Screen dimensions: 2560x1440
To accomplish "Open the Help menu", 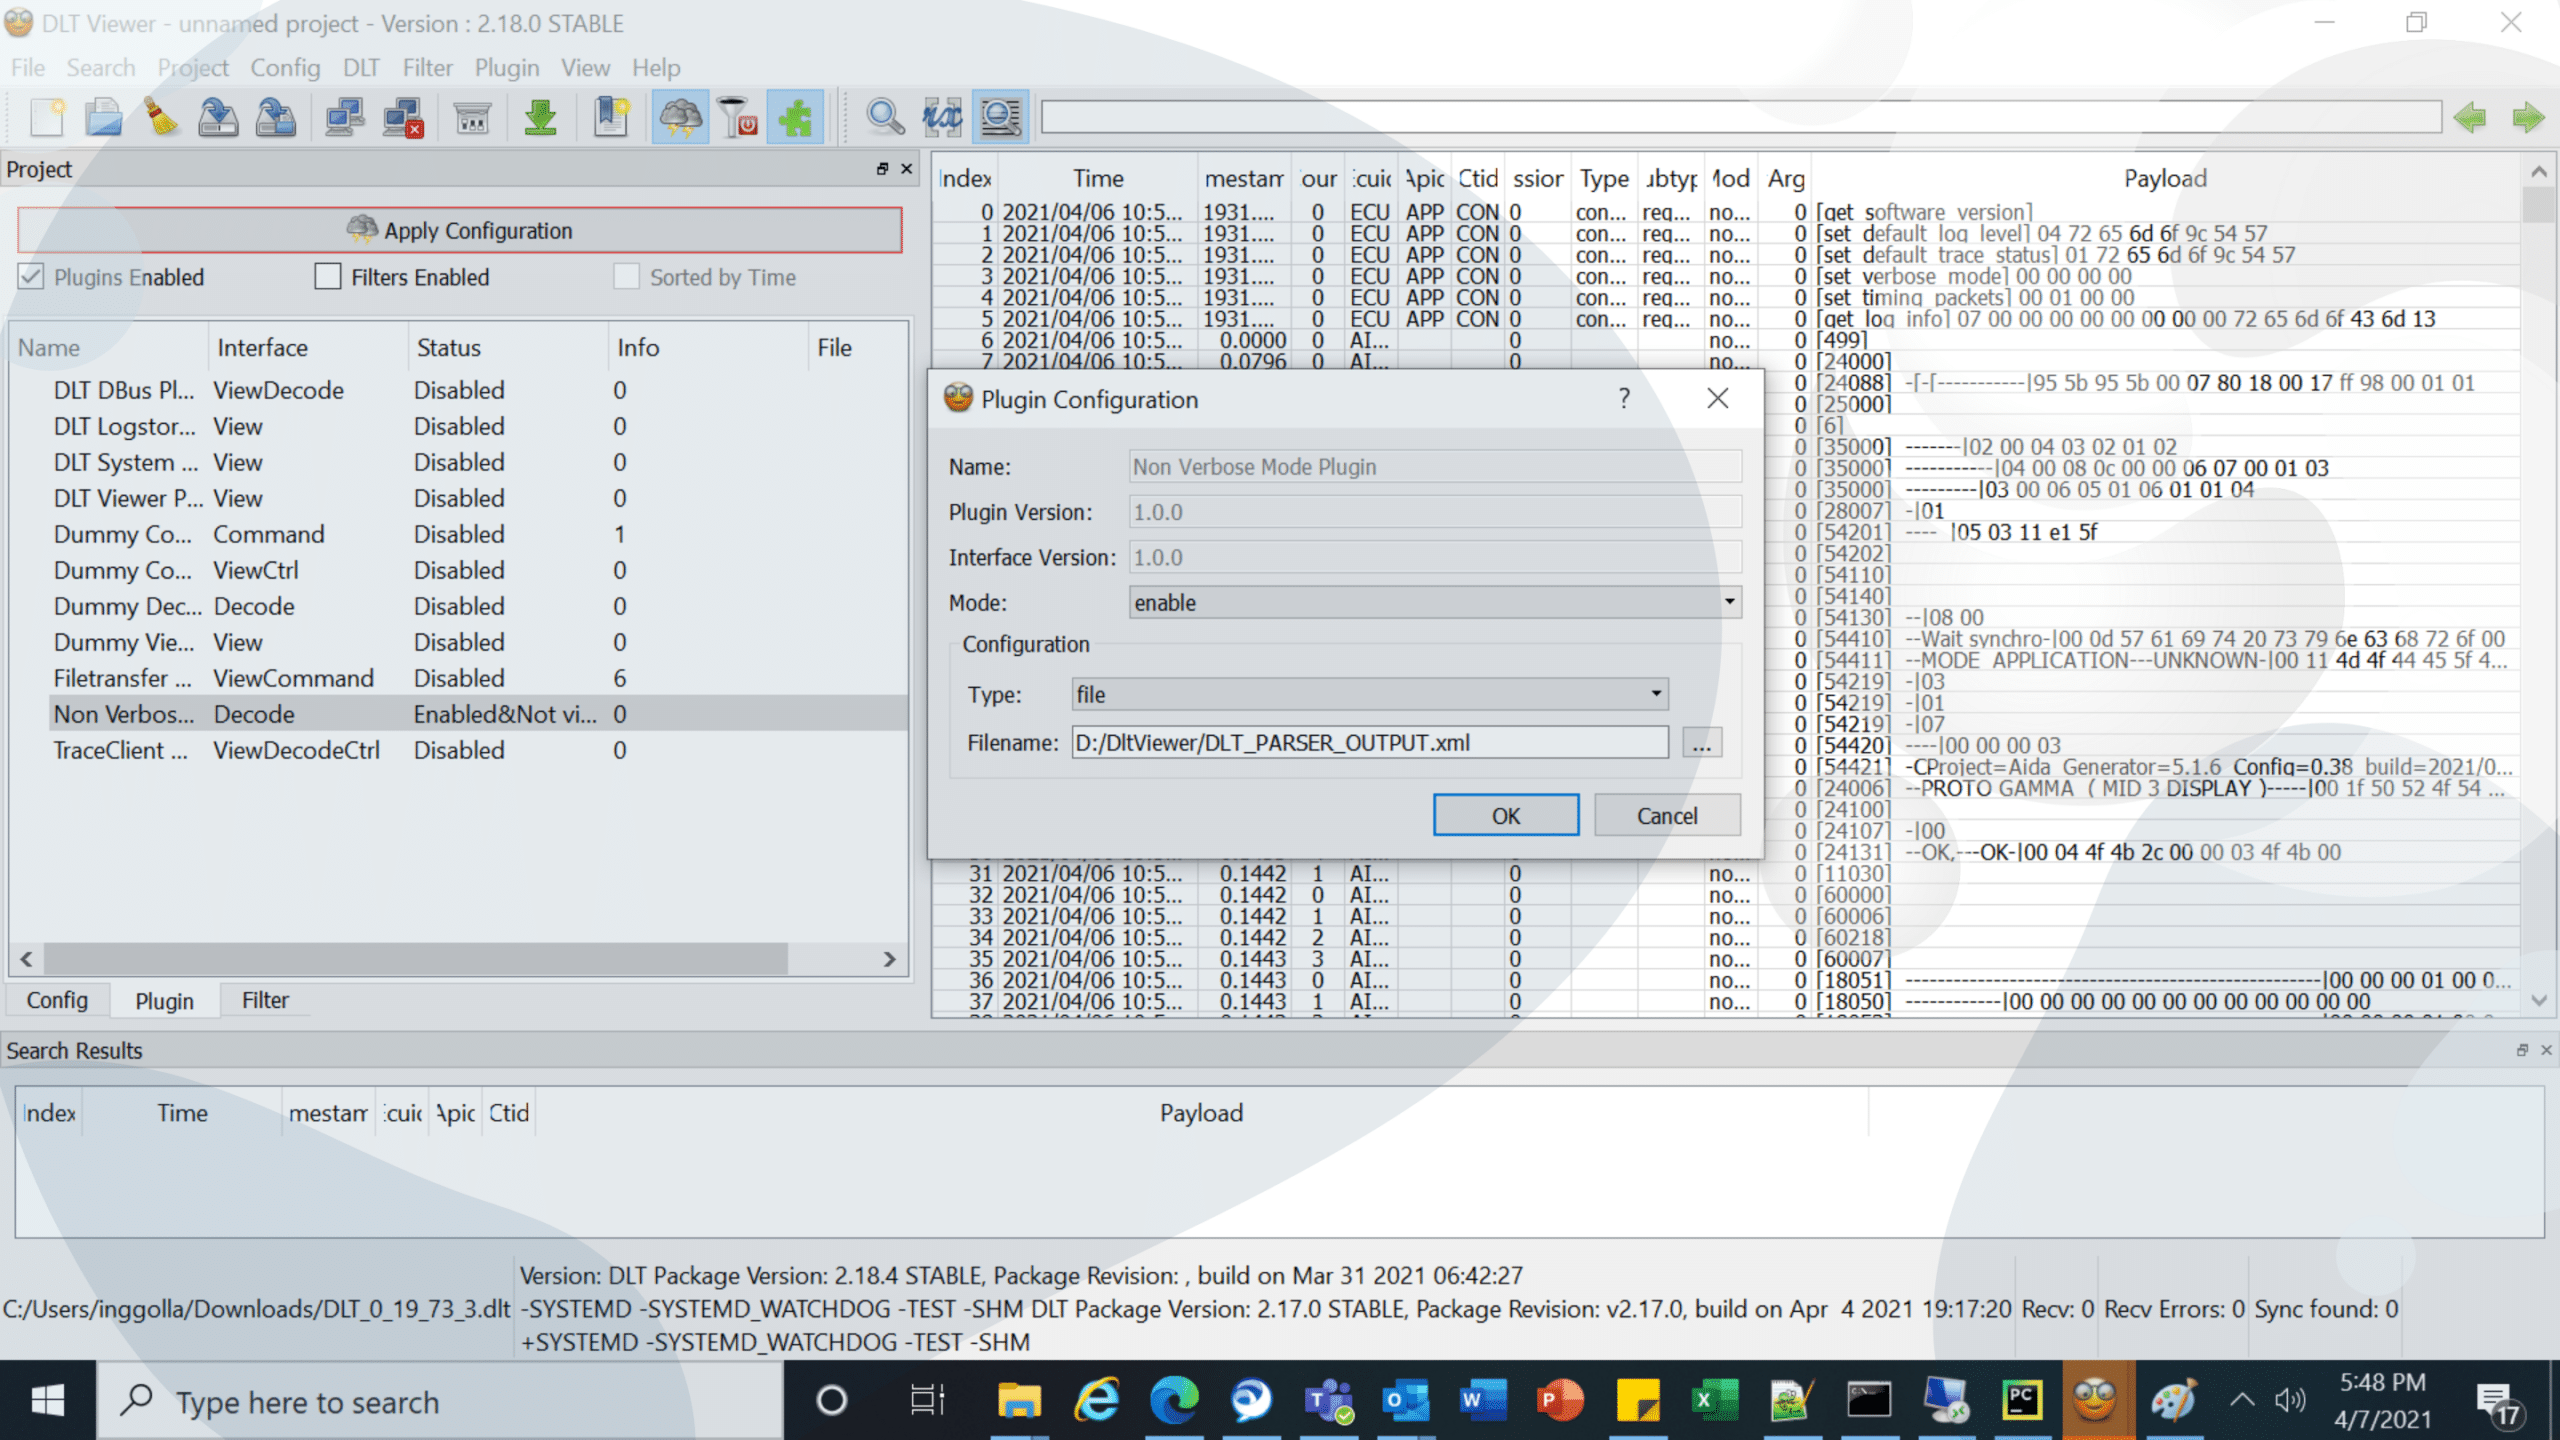I will coord(656,68).
